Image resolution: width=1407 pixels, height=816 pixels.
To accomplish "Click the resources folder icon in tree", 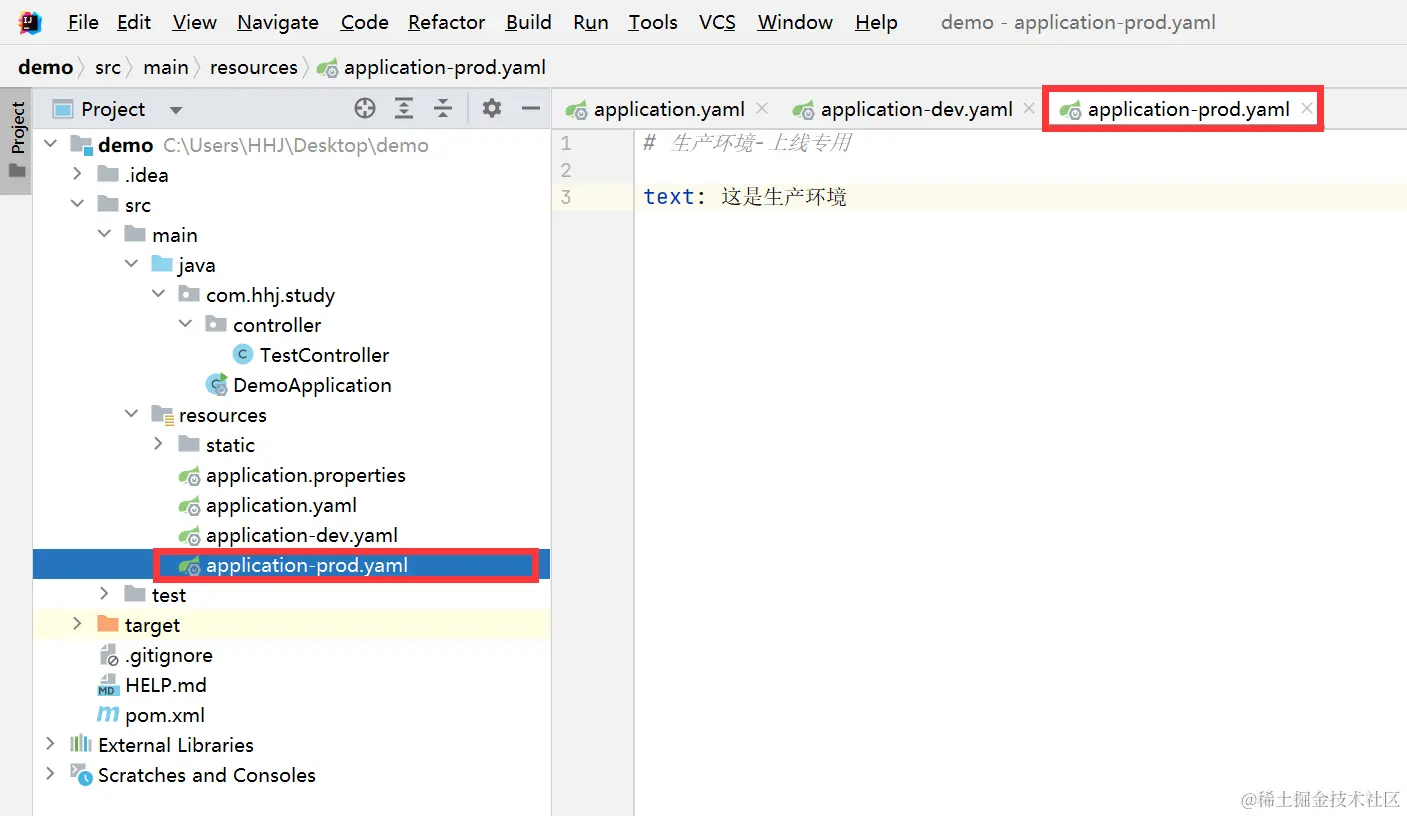I will [x=162, y=415].
